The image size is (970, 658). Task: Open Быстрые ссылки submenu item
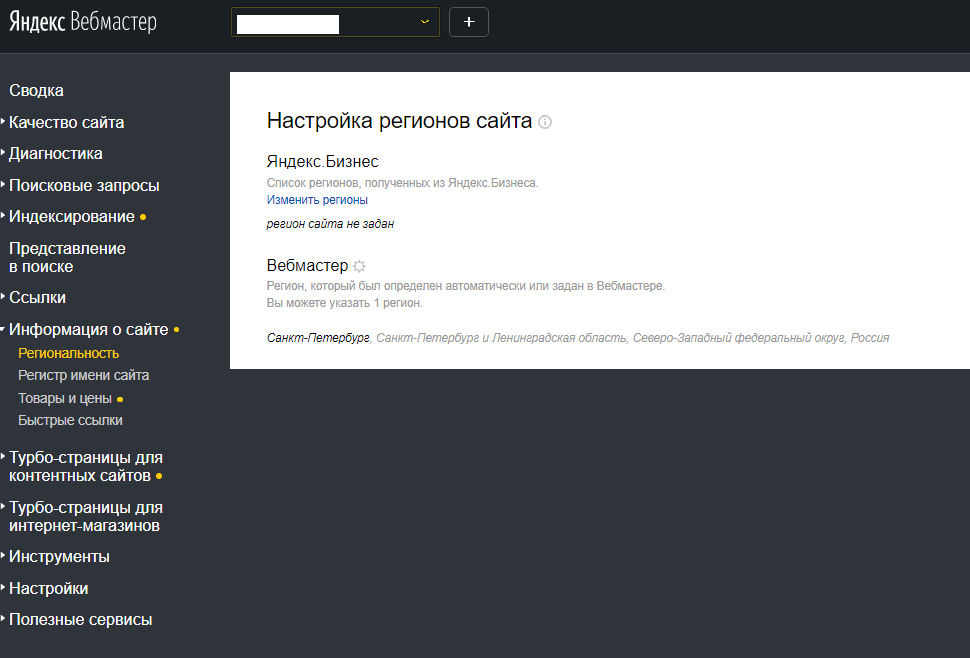71,421
